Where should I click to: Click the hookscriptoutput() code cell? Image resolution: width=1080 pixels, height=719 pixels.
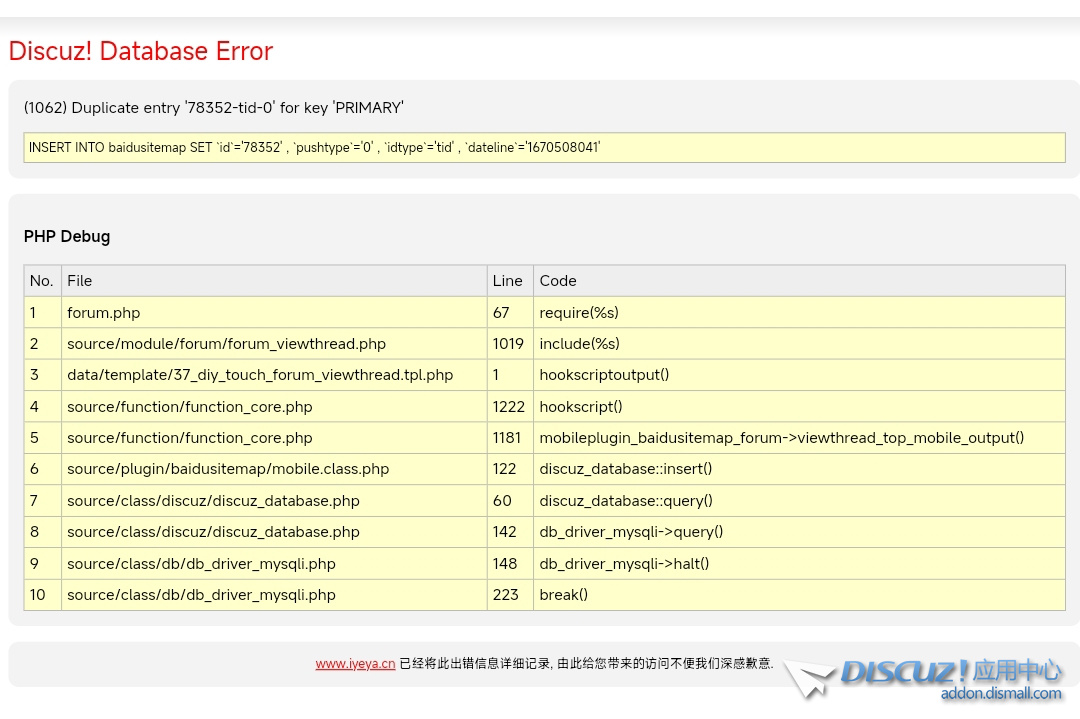pyautogui.click(x=799, y=375)
